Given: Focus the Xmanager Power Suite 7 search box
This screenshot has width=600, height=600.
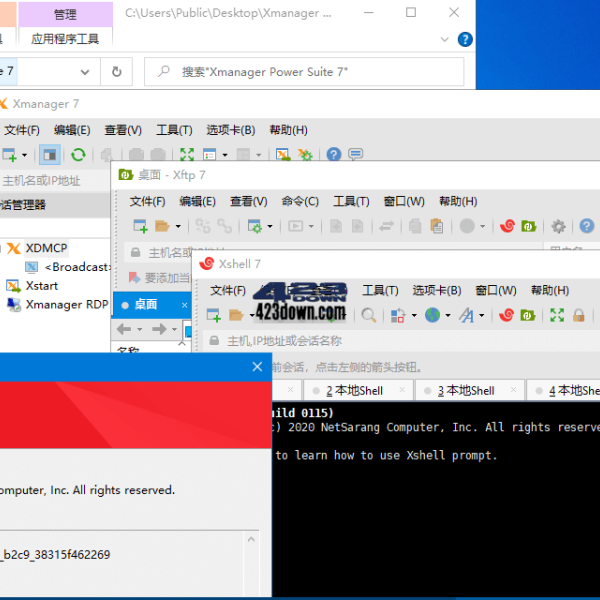Looking at the screenshot, I should 304,72.
